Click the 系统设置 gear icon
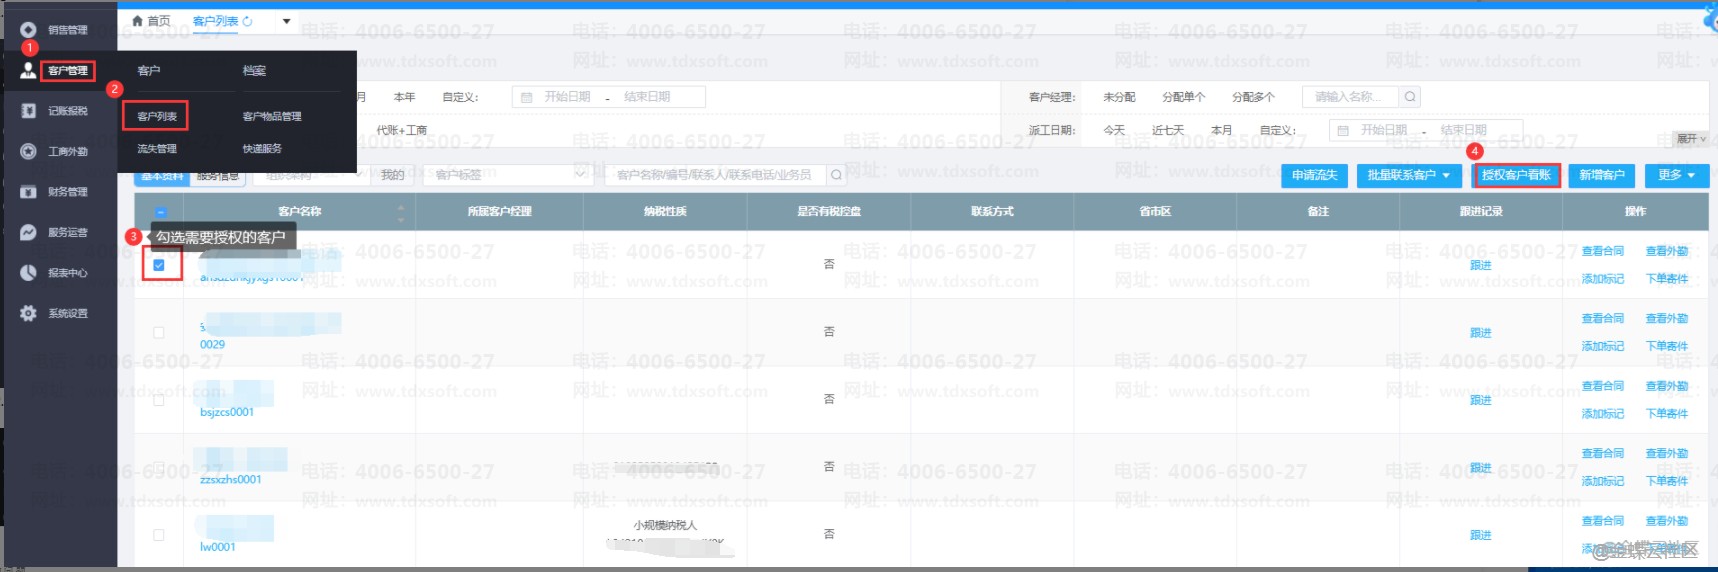 click(x=28, y=313)
